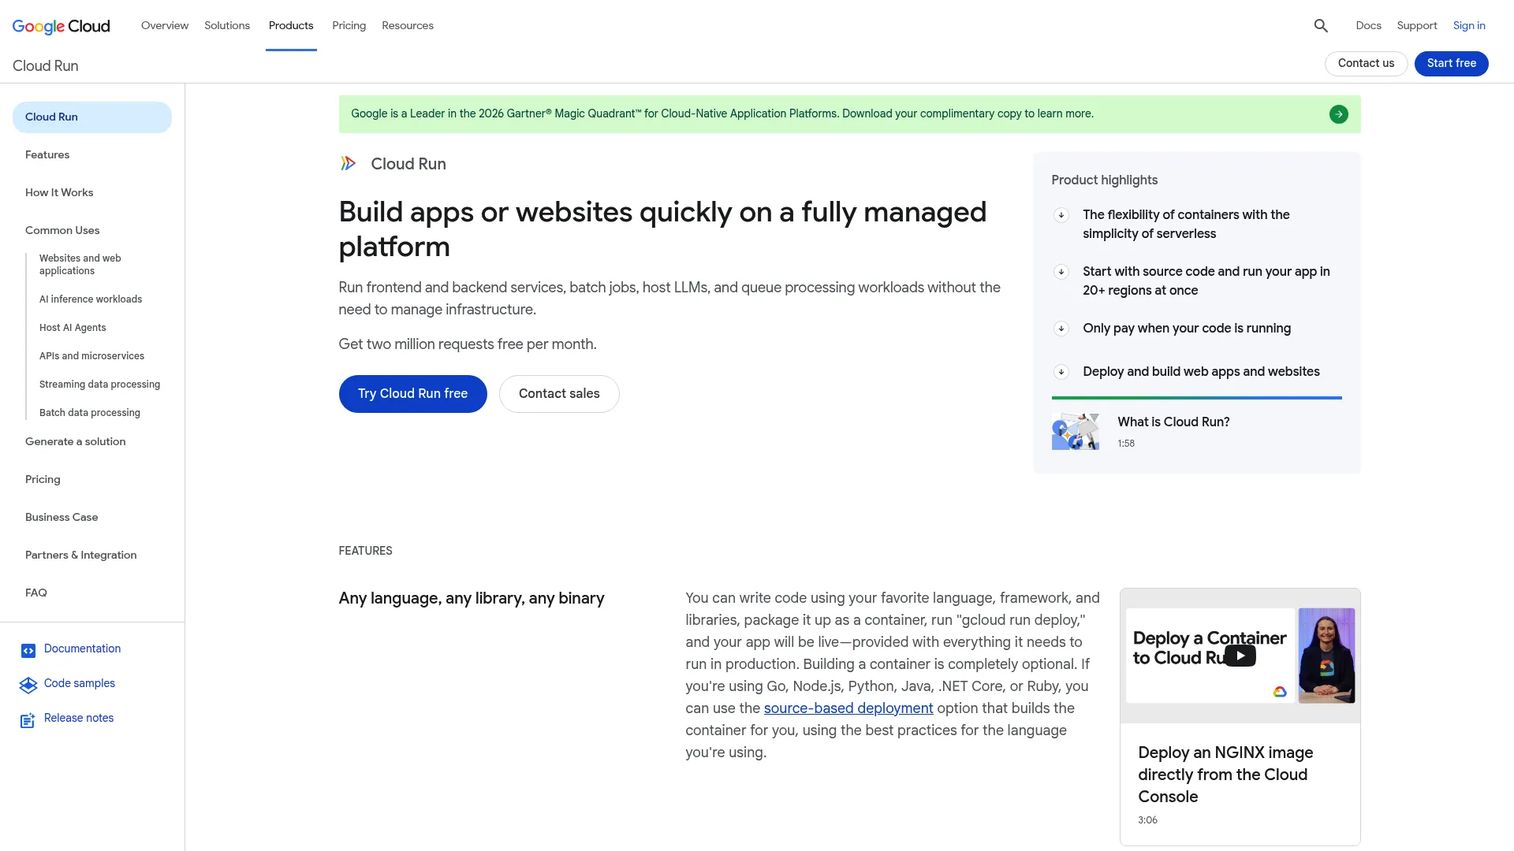Open the Solutions nav menu

(227, 26)
